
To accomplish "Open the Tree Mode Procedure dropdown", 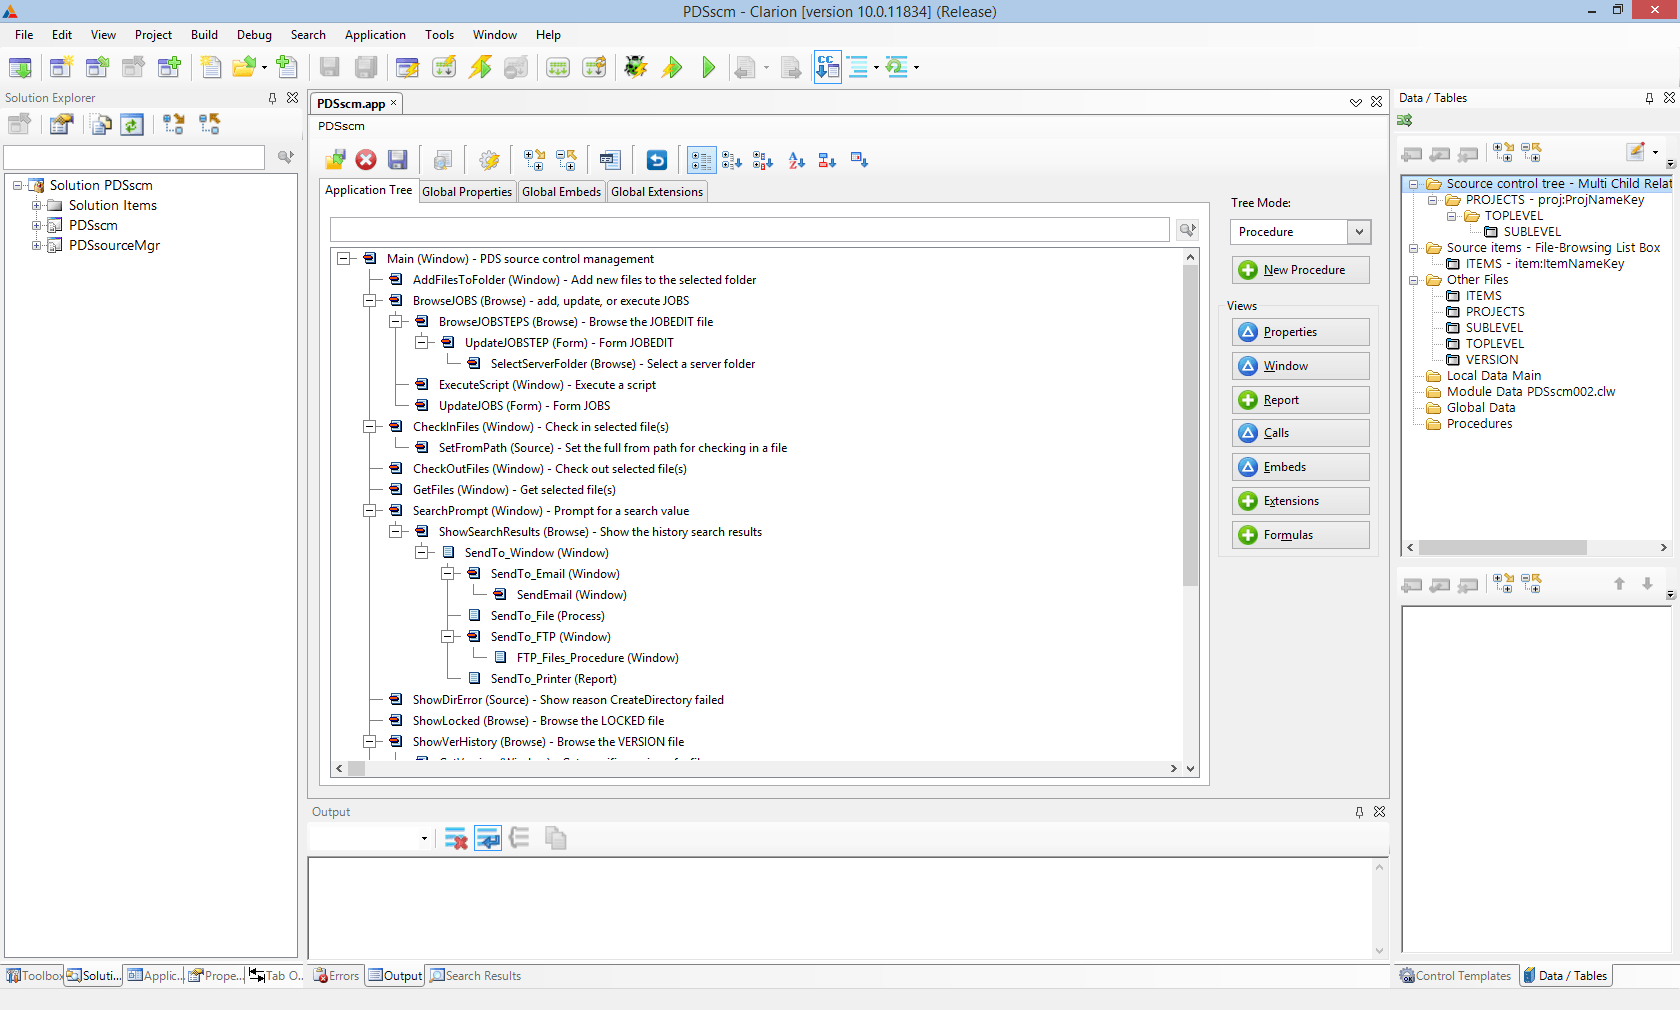I will [1359, 232].
